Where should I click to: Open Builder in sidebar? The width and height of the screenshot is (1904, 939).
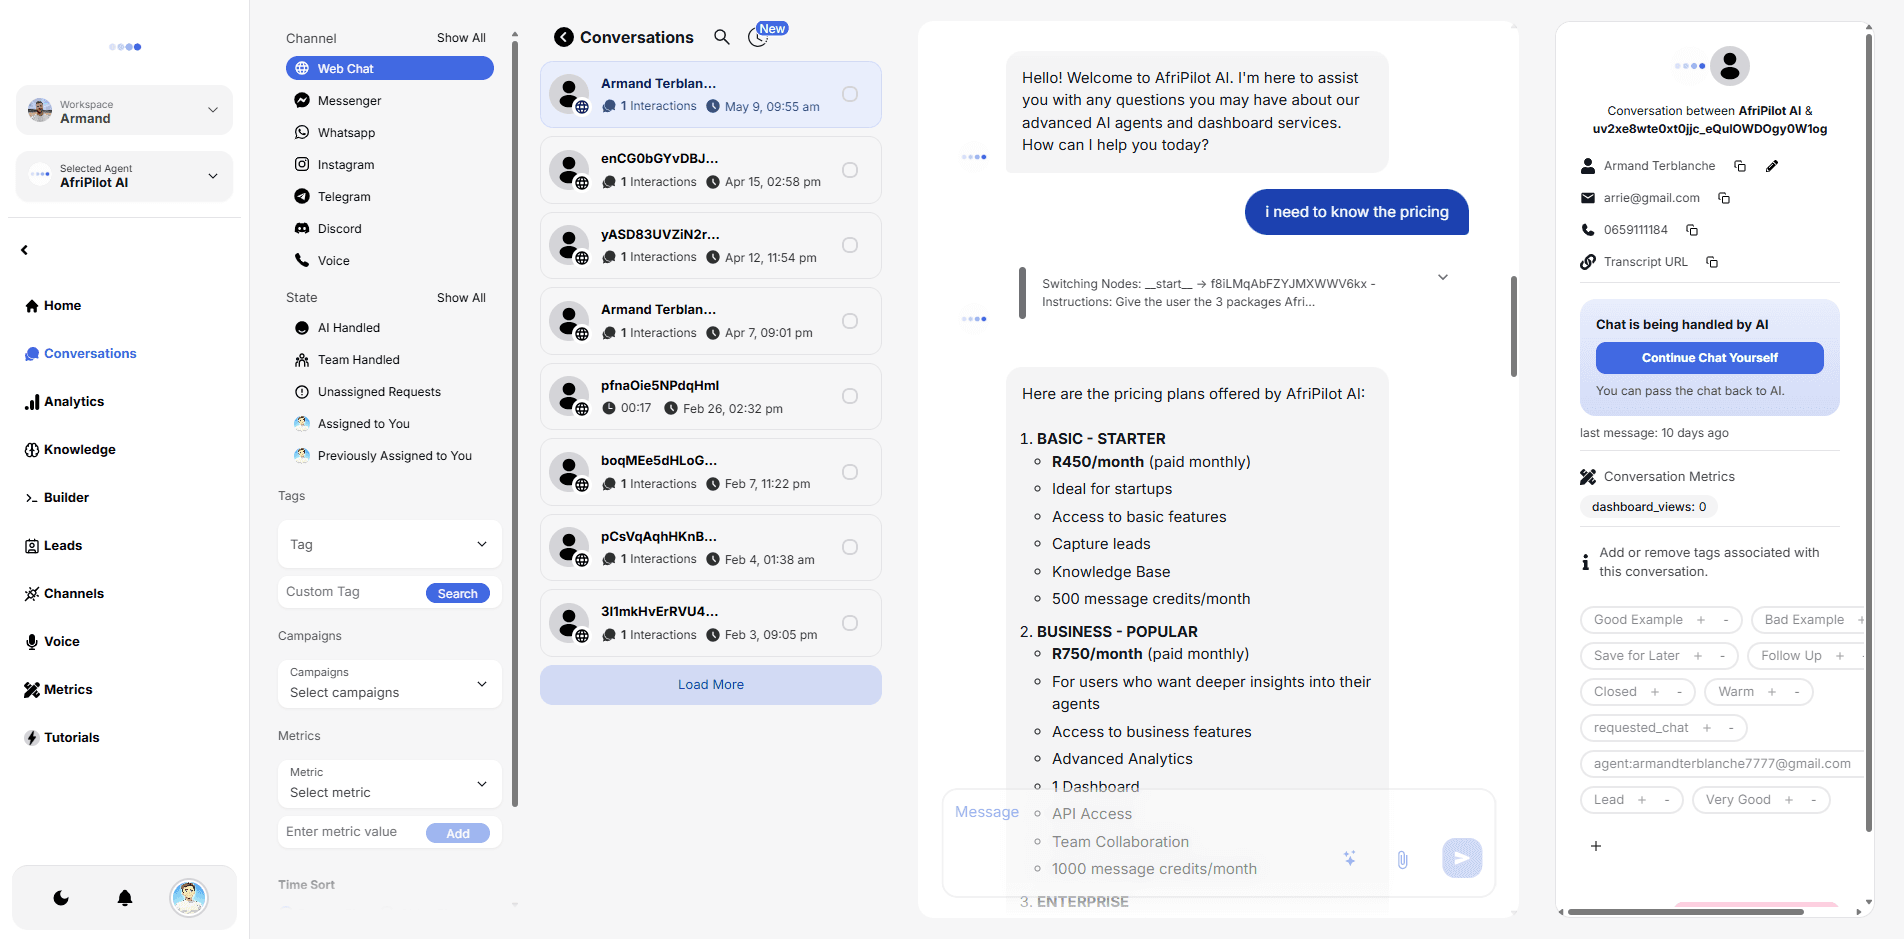(x=57, y=498)
